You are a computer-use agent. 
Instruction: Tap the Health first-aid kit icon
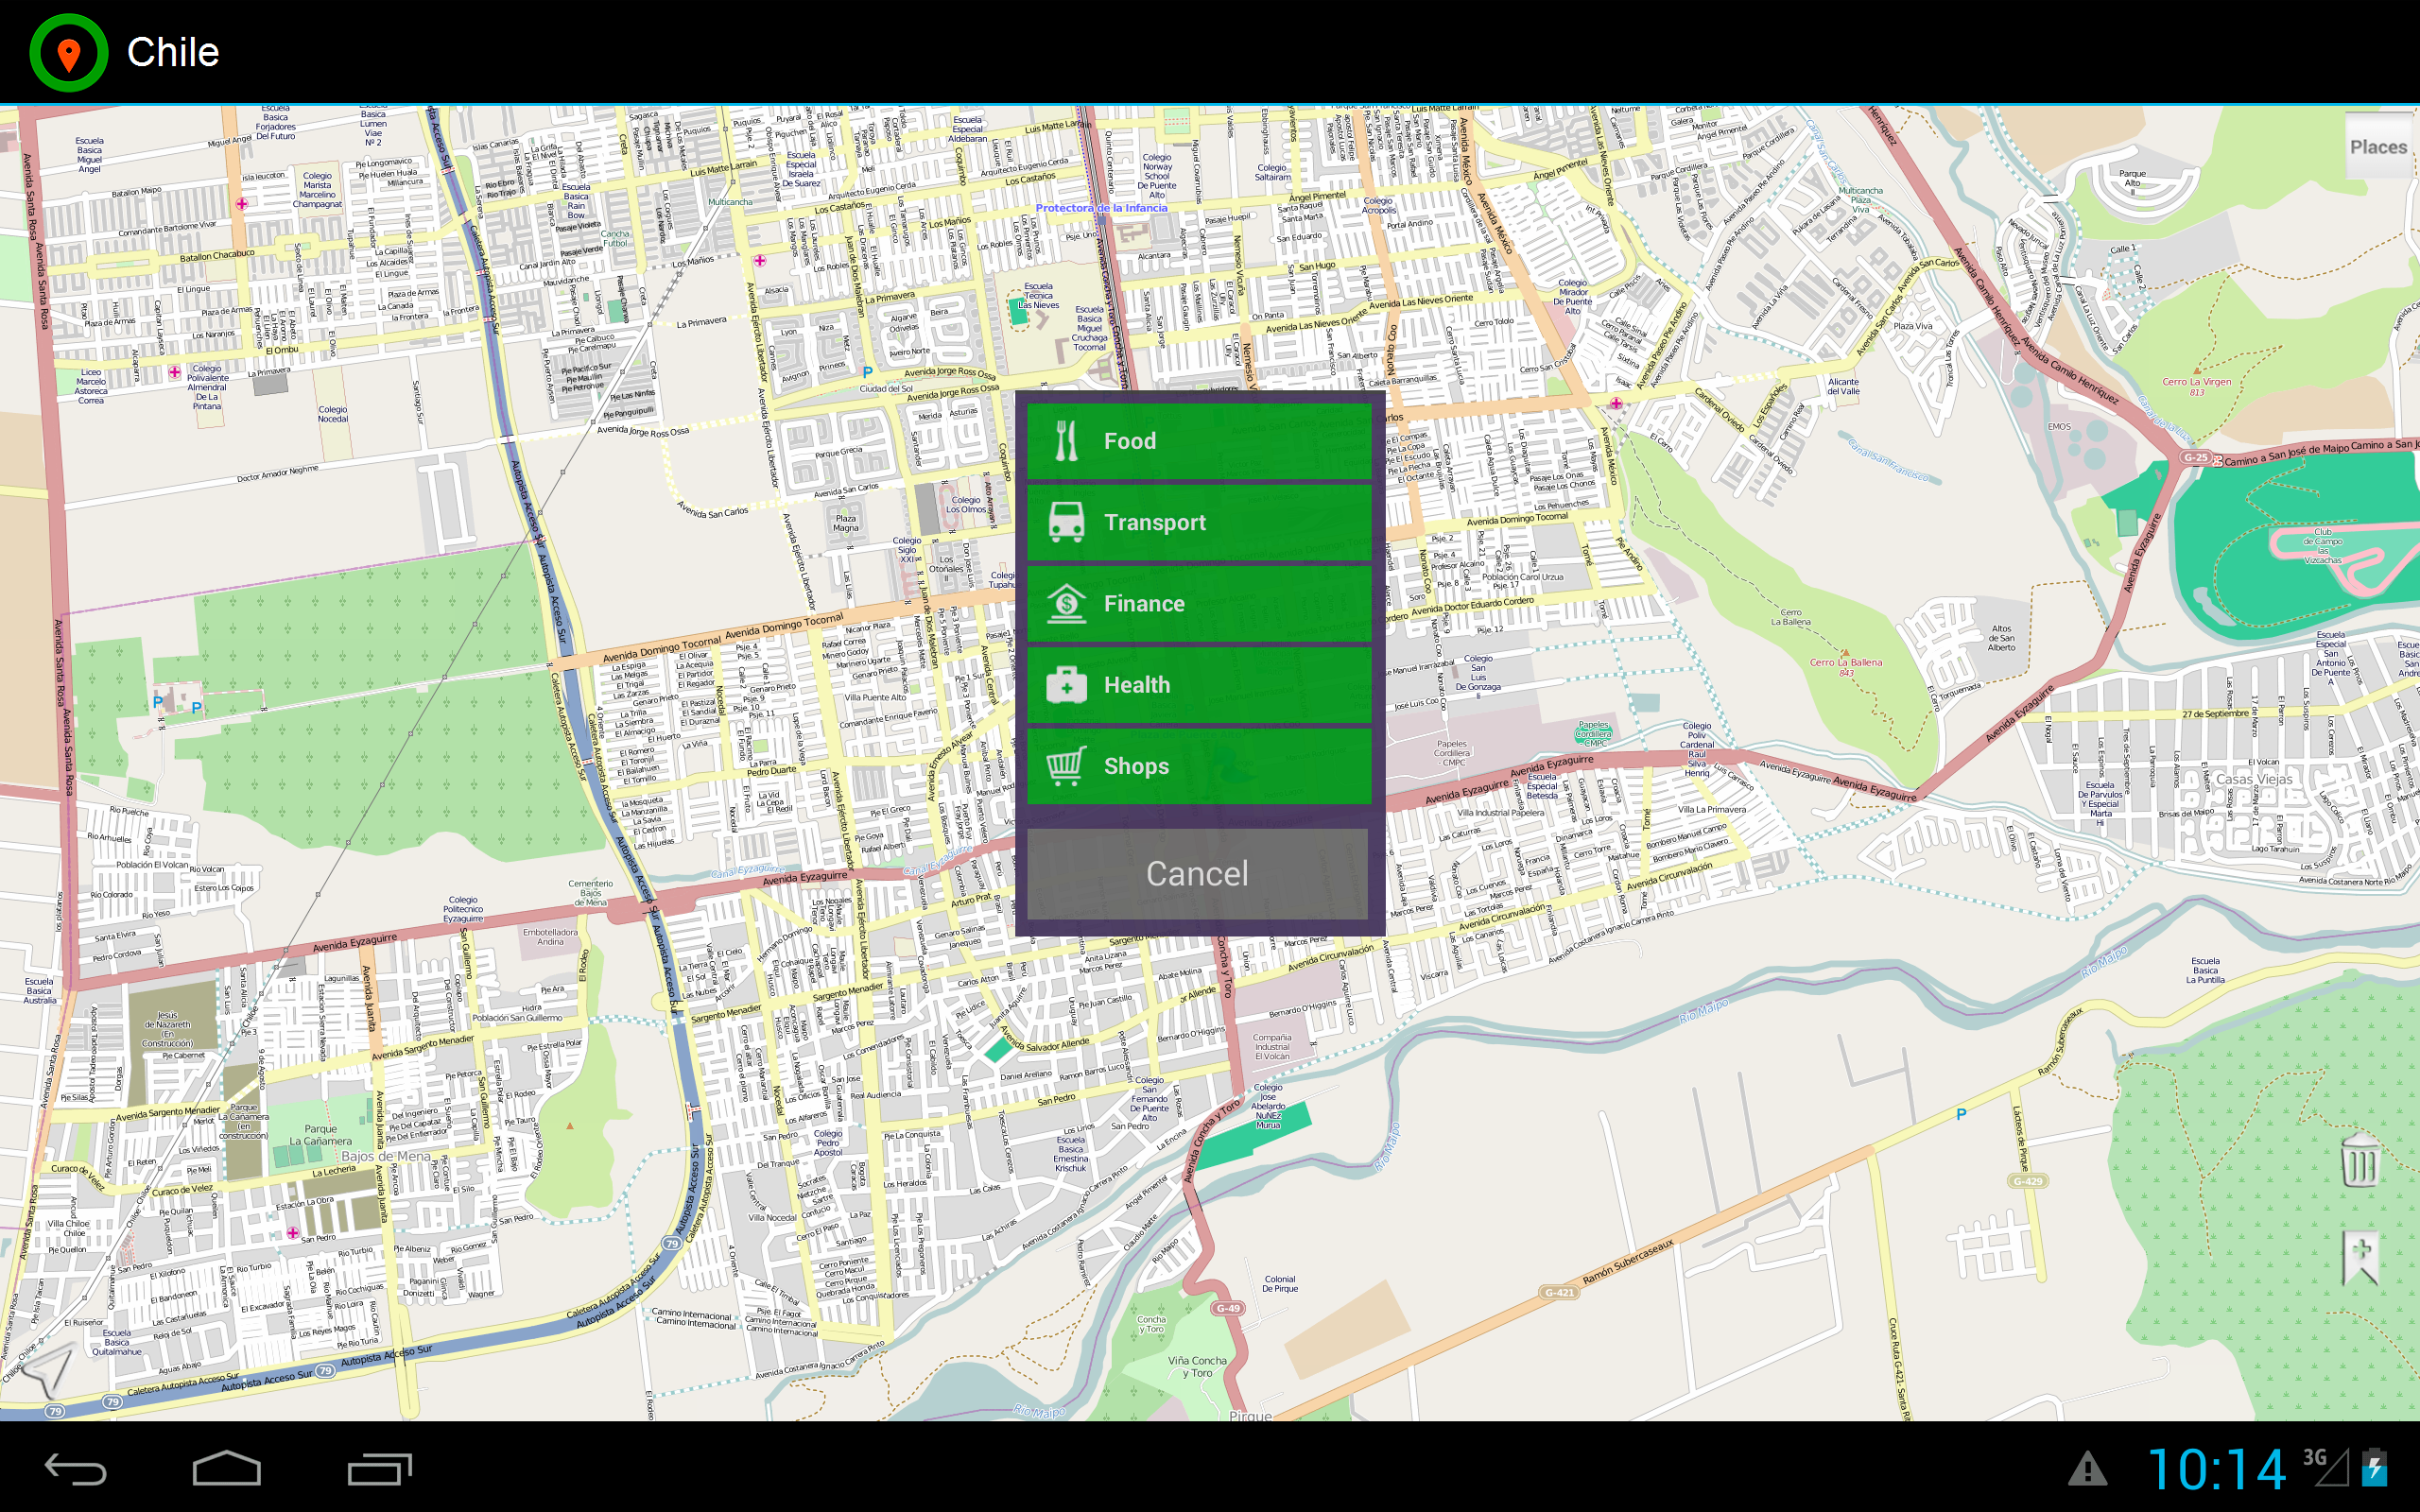[1066, 685]
